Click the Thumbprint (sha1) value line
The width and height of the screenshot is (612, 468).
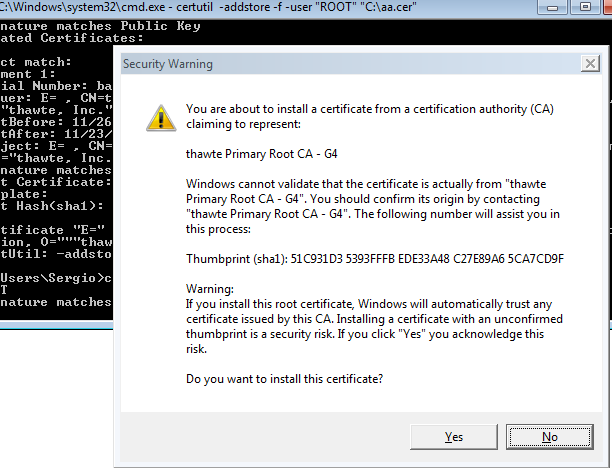point(375,259)
